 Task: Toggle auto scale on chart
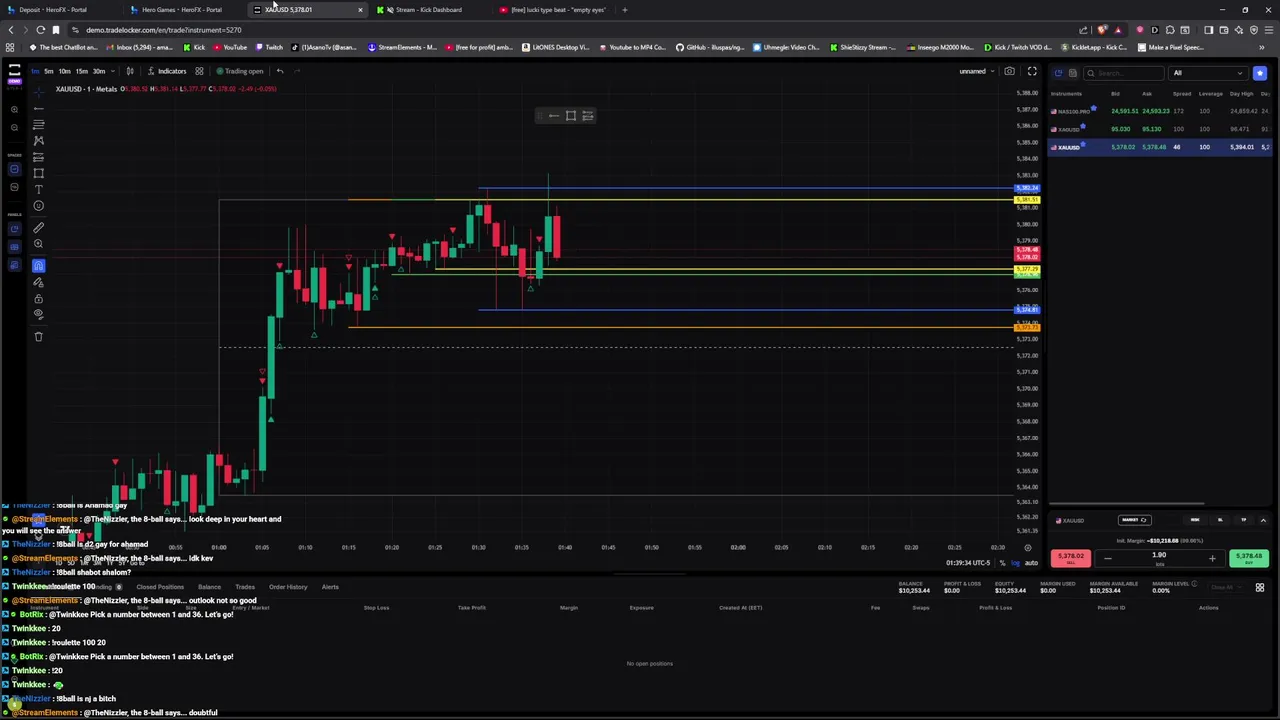click(x=1031, y=563)
